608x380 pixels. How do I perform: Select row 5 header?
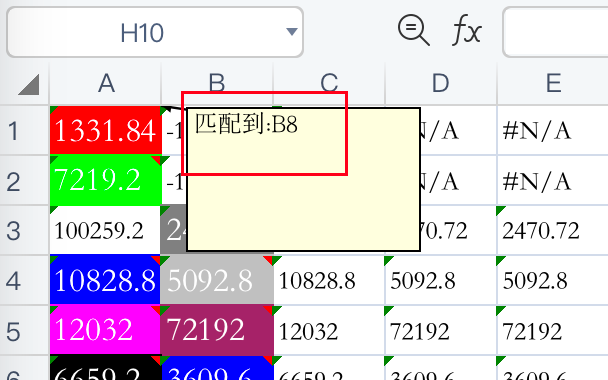(x=25, y=330)
